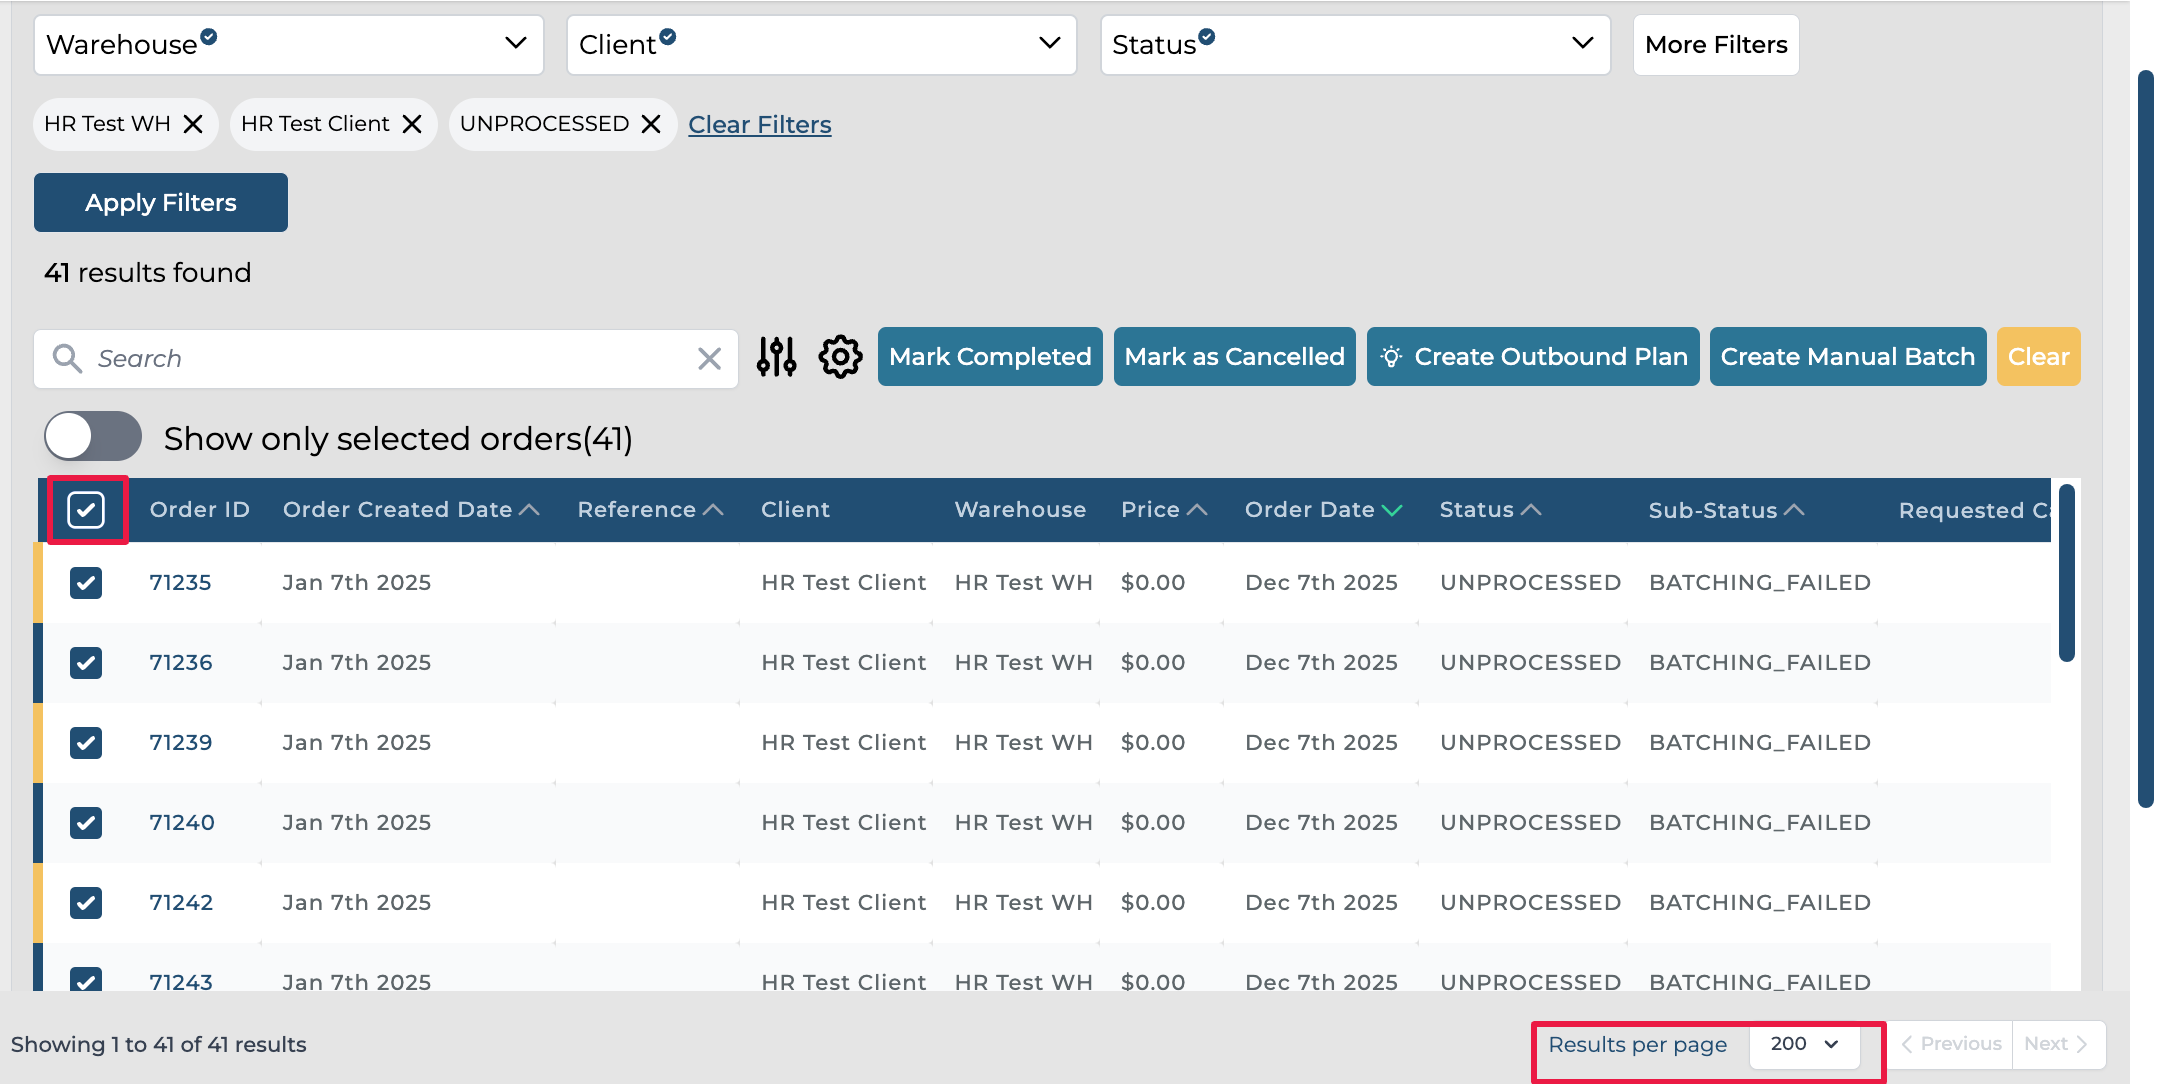
Task: Uncheck order 71239 checkbox
Action: tap(86, 743)
